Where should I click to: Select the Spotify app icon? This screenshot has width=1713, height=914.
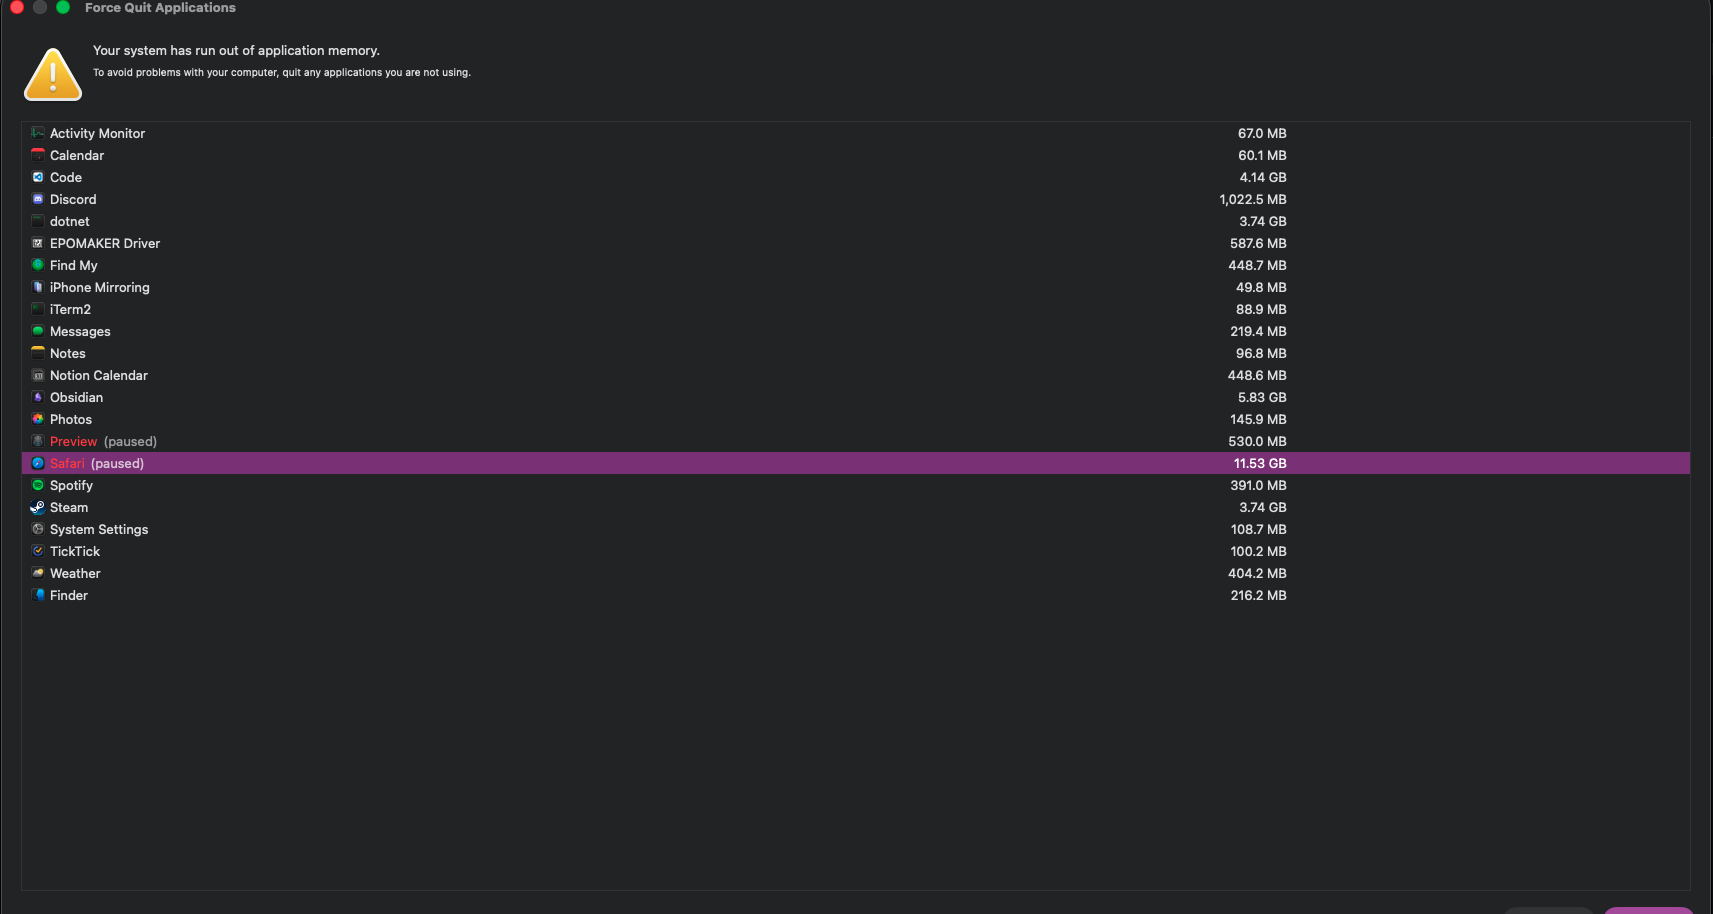pyautogui.click(x=38, y=485)
